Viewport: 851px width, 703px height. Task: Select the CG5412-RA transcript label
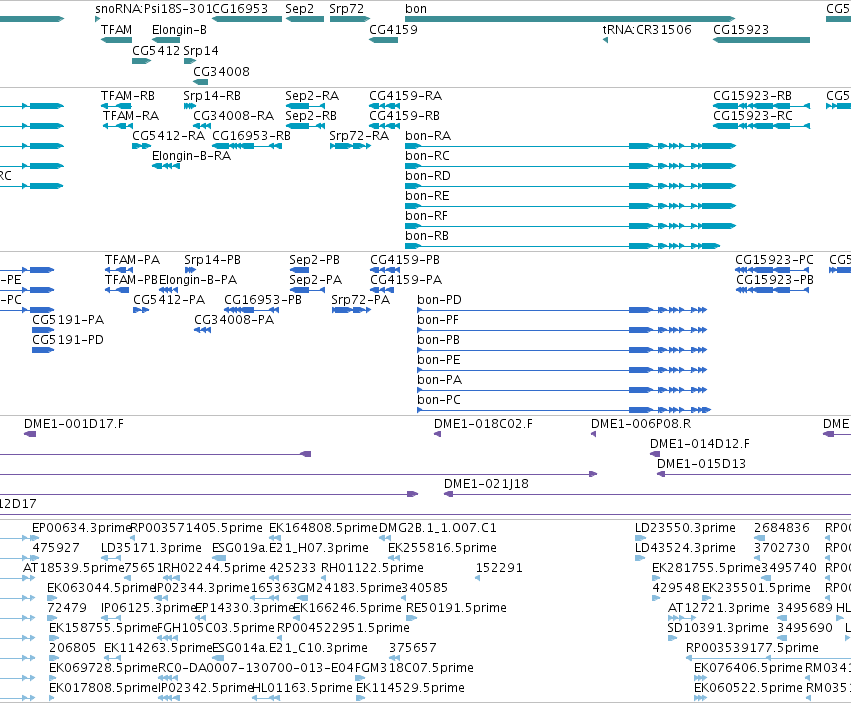tap(169, 136)
